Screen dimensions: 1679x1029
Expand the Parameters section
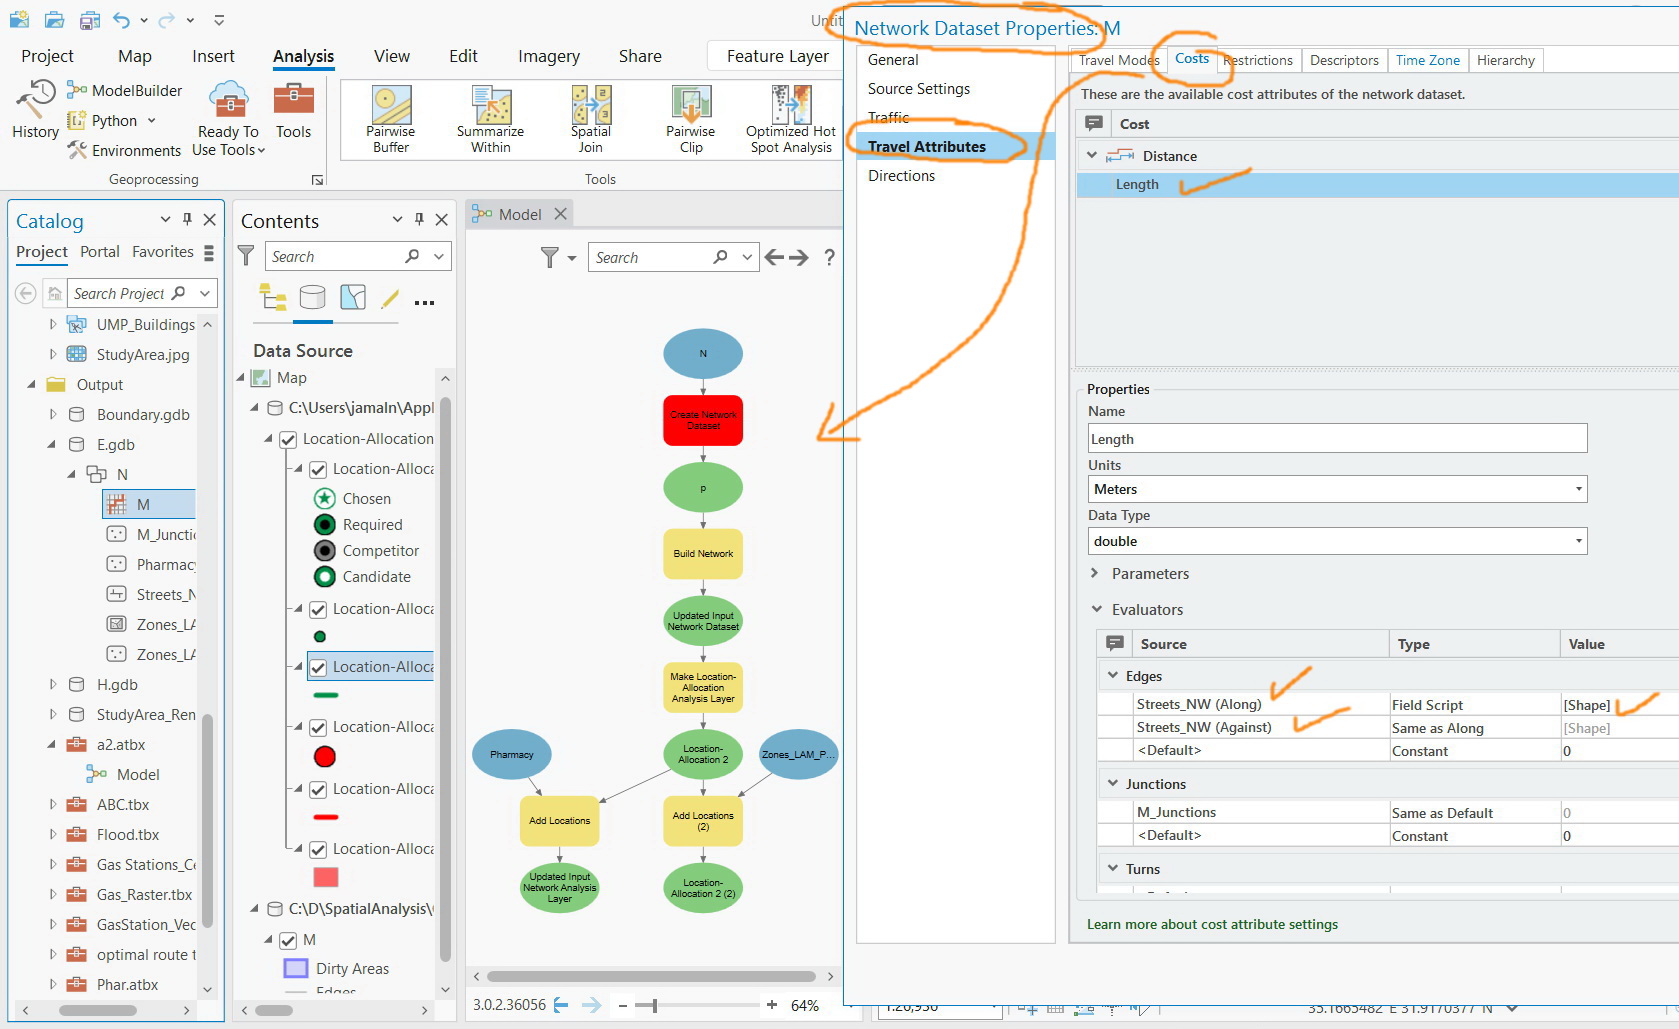[1094, 573]
